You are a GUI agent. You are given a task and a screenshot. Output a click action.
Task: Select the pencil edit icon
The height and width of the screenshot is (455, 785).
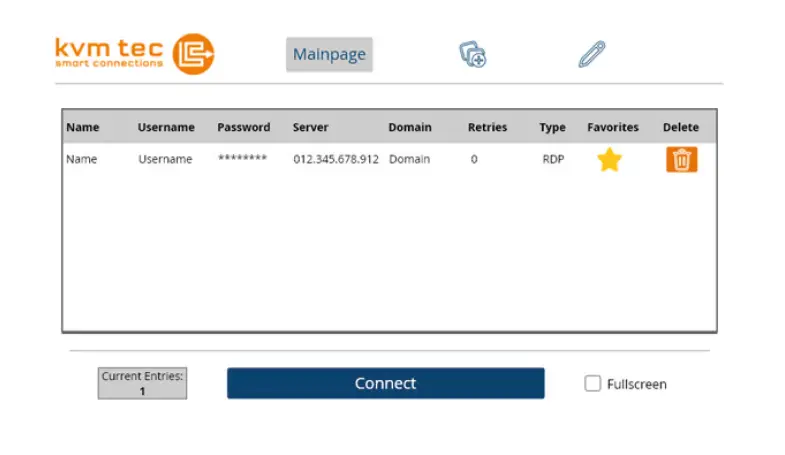click(592, 54)
